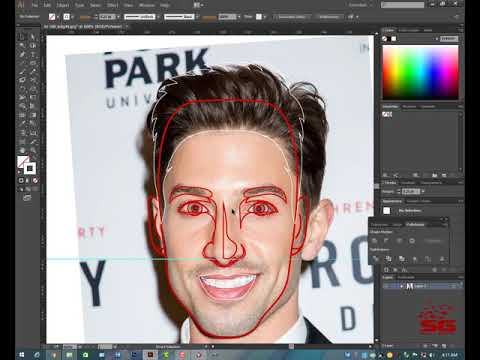Image resolution: width=480 pixels, height=360 pixels.
Task: Select the Shape Builder tool
Action: (22, 106)
